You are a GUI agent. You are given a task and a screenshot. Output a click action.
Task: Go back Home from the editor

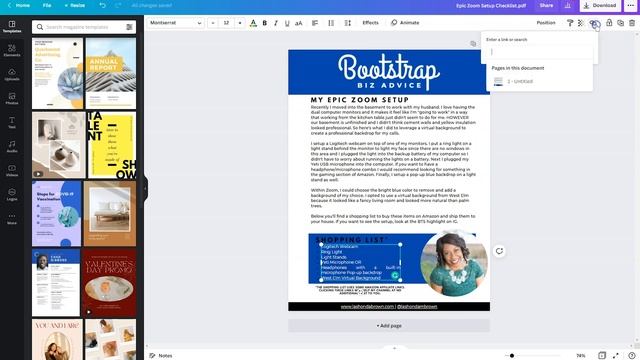tap(19, 6)
